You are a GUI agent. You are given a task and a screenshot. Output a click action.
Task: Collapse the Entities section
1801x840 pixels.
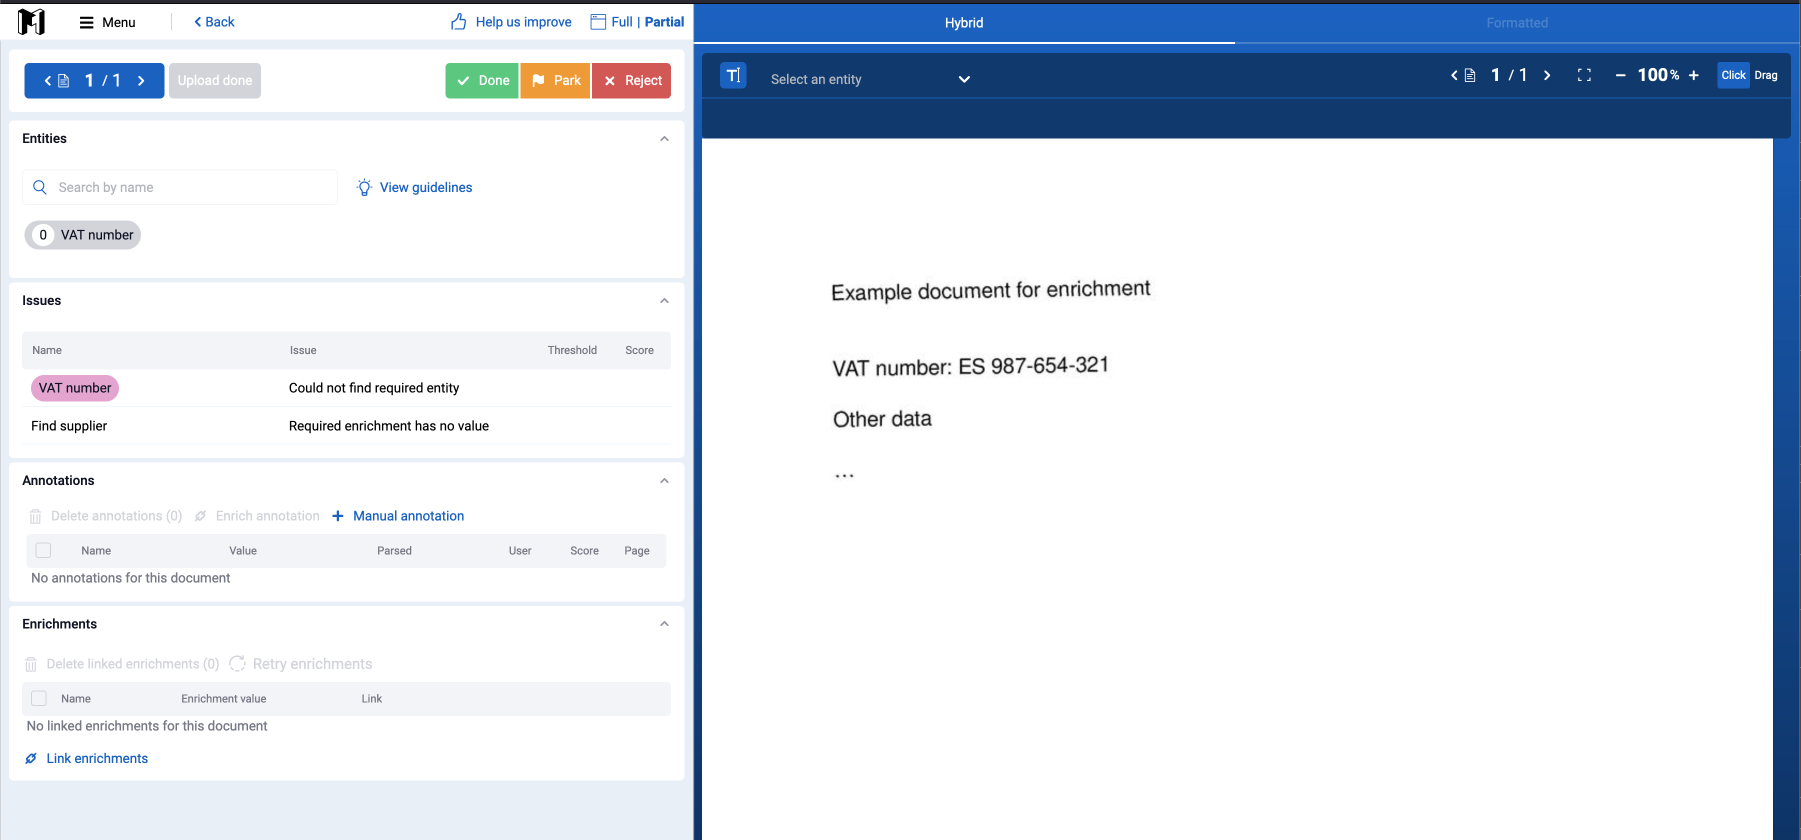[664, 139]
